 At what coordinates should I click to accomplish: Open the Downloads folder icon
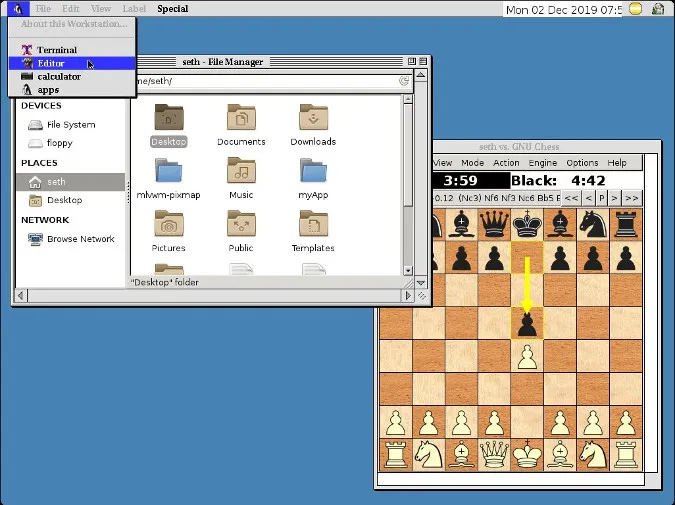click(313, 119)
